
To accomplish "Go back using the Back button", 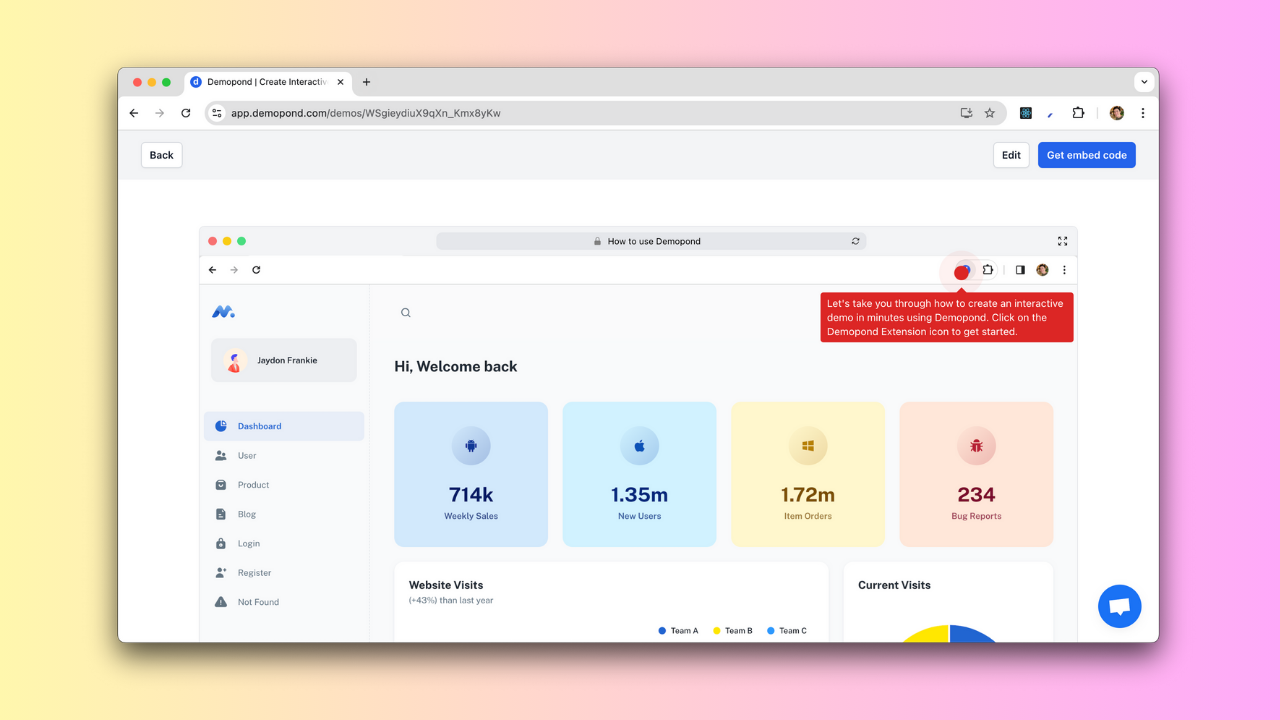I will pyautogui.click(x=161, y=155).
